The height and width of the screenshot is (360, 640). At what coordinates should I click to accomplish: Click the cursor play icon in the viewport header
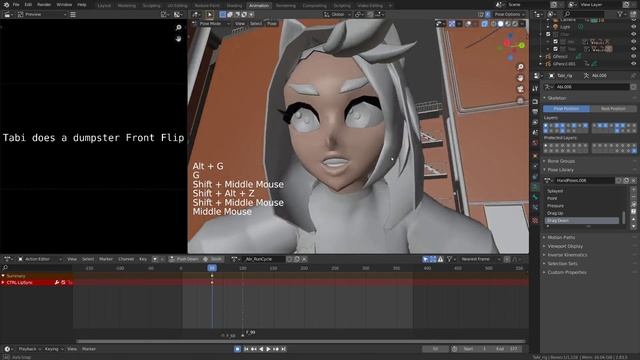[209, 14]
